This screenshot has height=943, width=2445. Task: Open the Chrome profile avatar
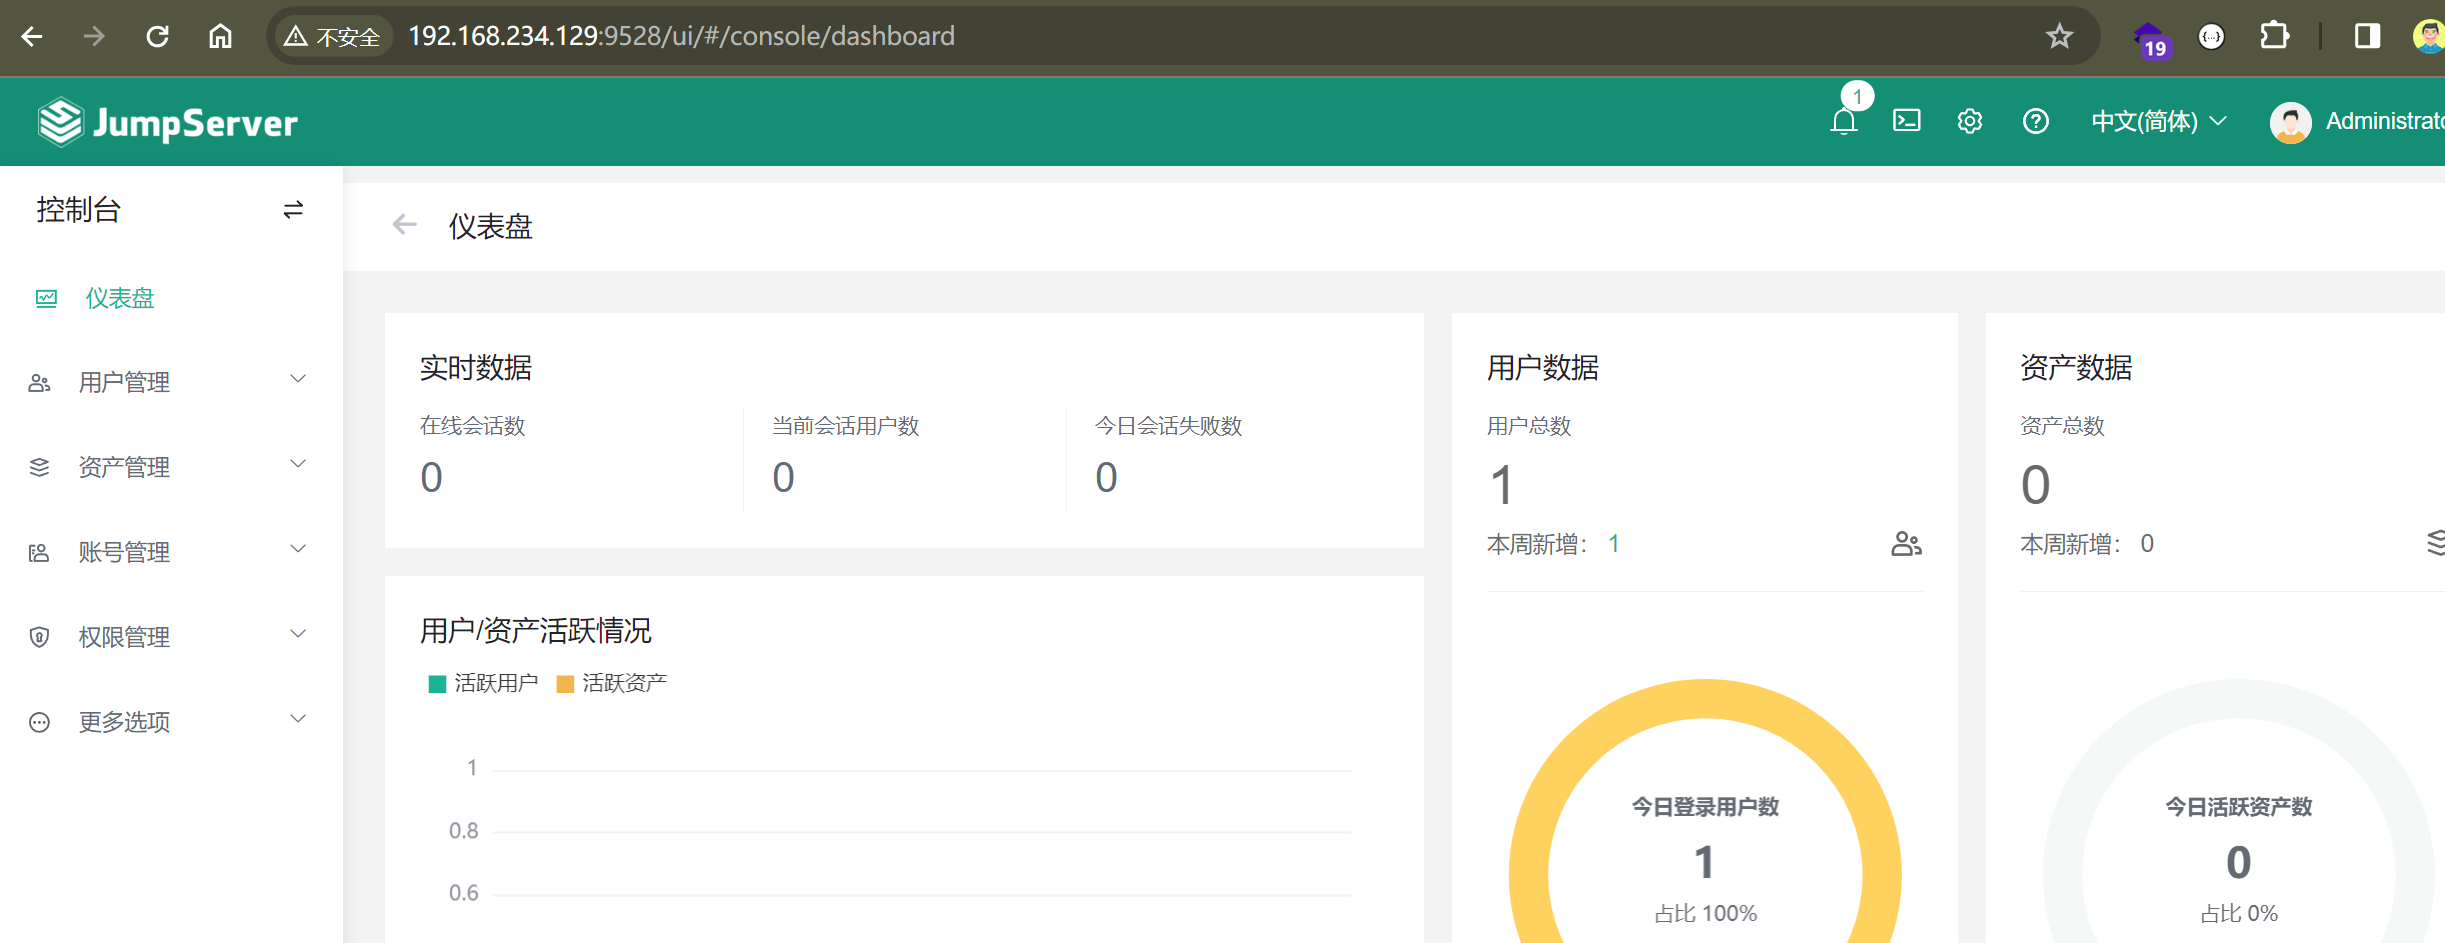pos(2430,37)
